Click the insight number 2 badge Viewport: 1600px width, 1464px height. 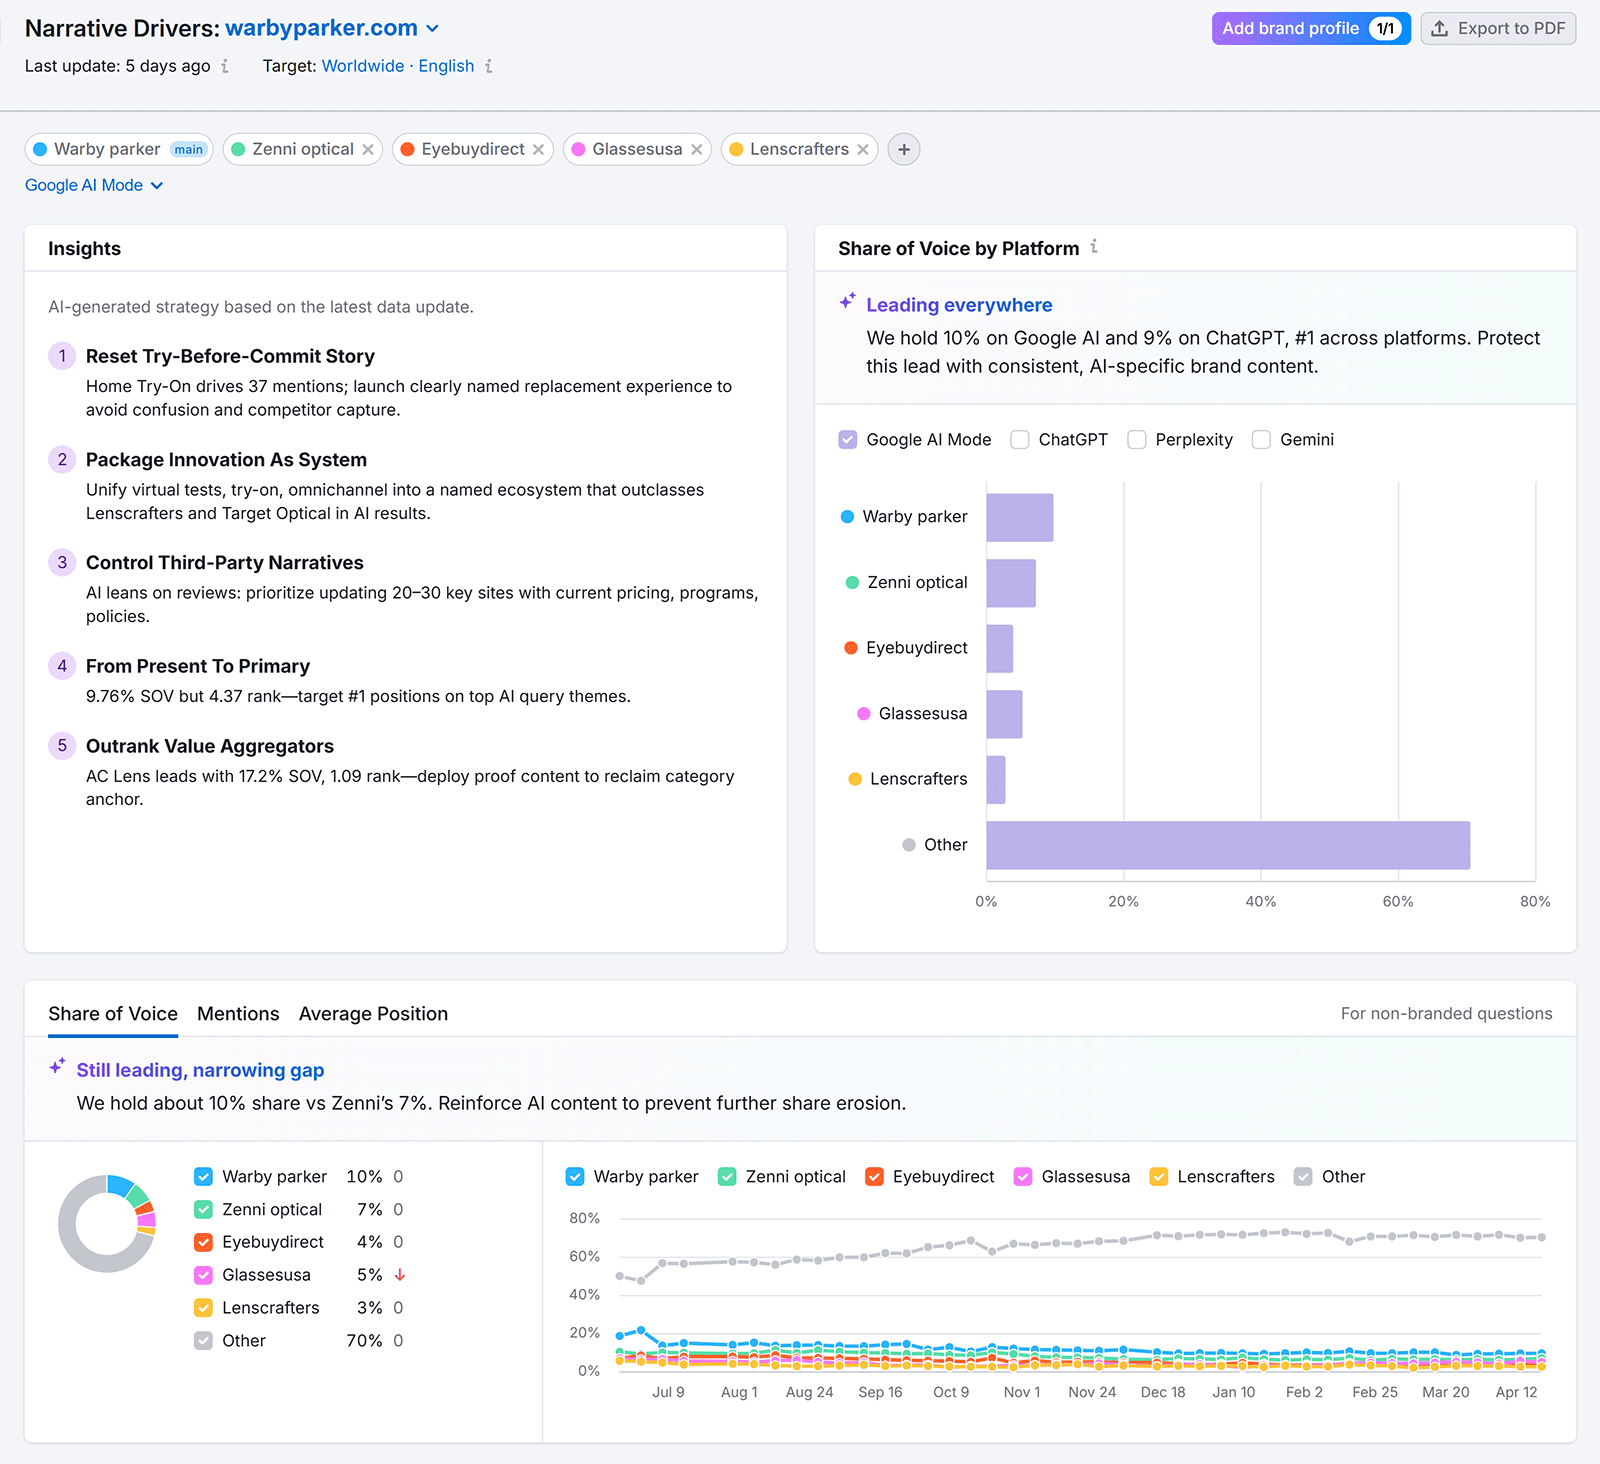[x=62, y=459]
